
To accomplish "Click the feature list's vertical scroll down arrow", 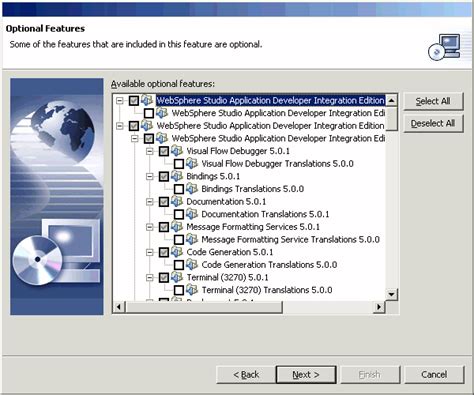I will pyautogui.click(x=391, y=294).
